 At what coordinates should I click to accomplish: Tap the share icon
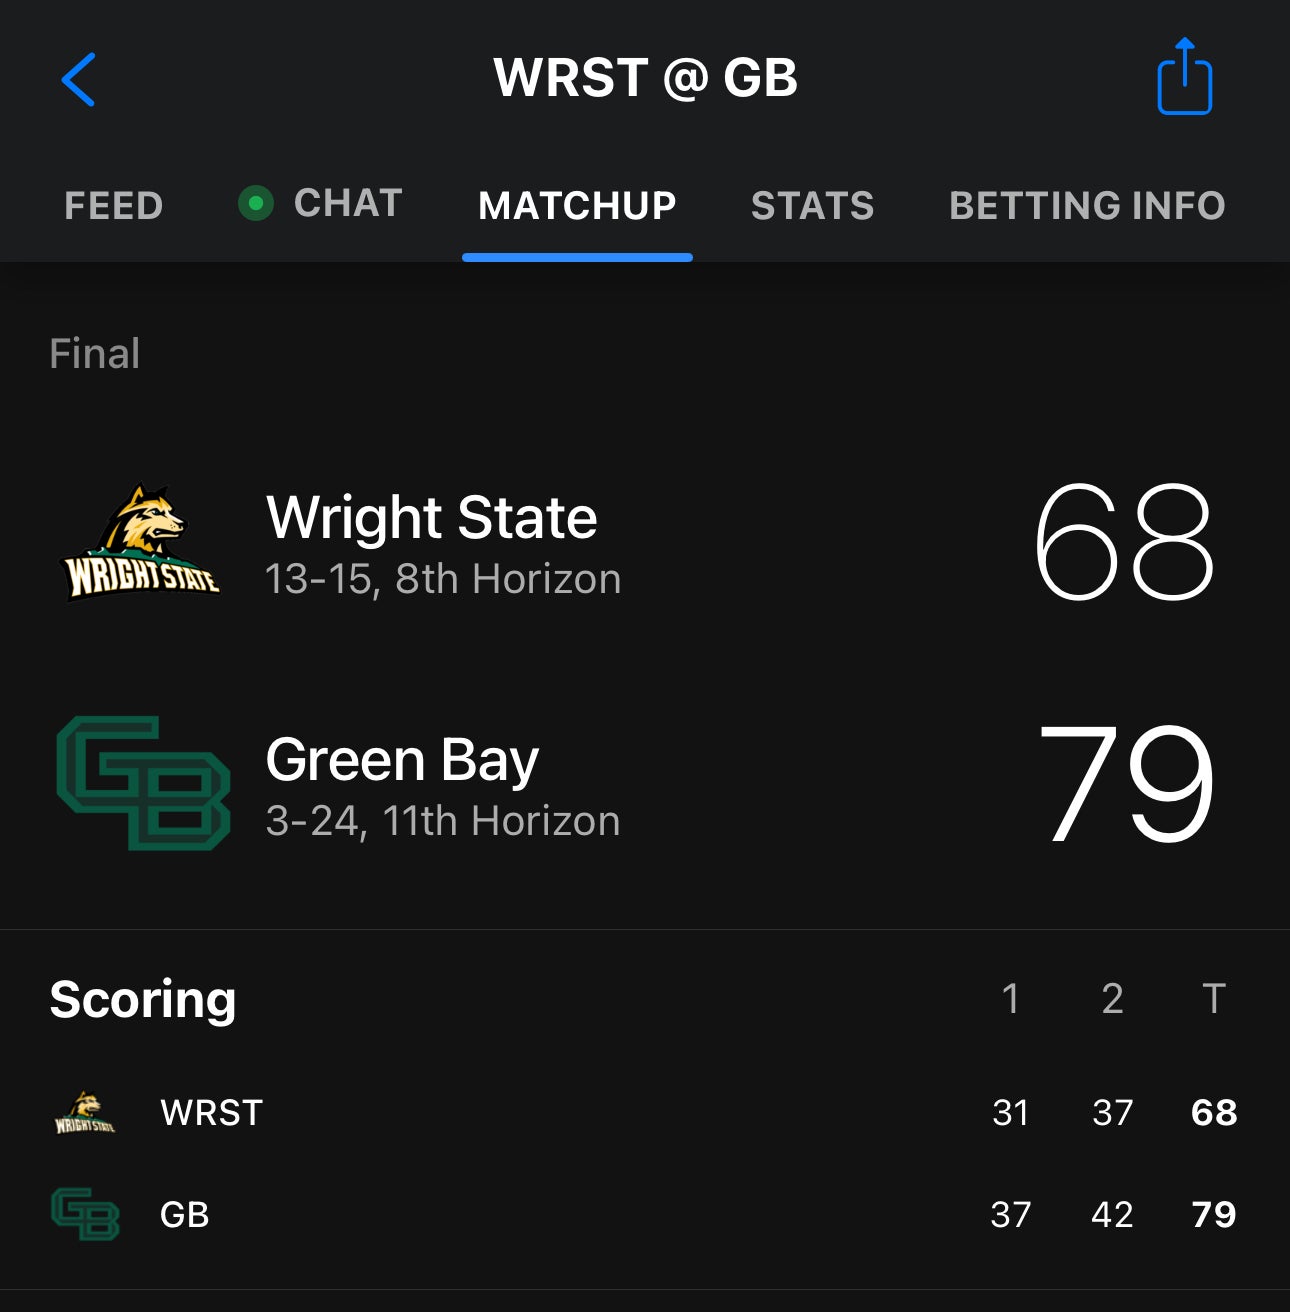[1184, 78]
